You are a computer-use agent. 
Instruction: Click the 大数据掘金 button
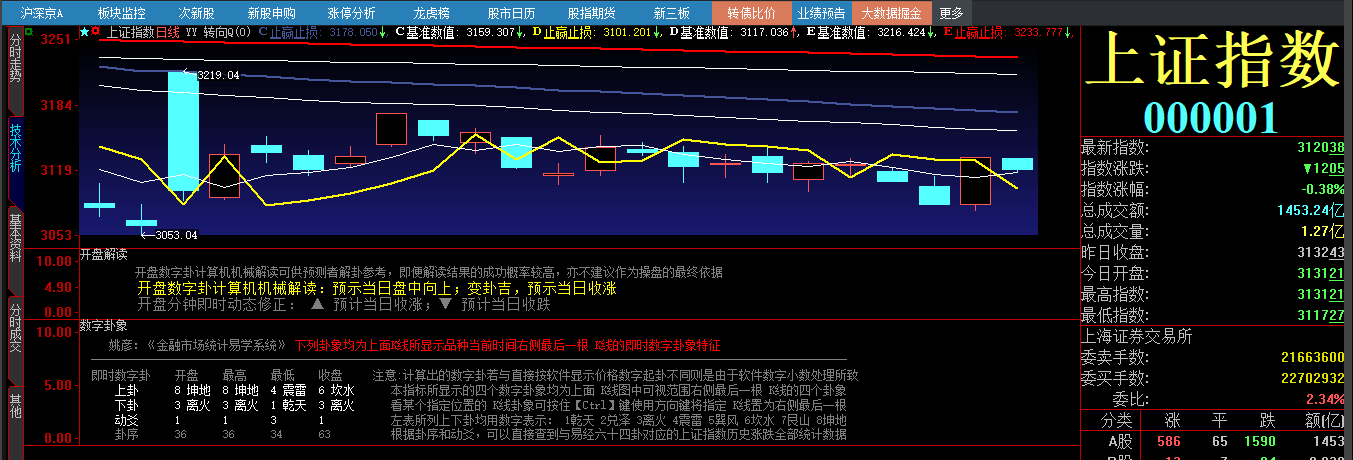(x=891, y=13)
